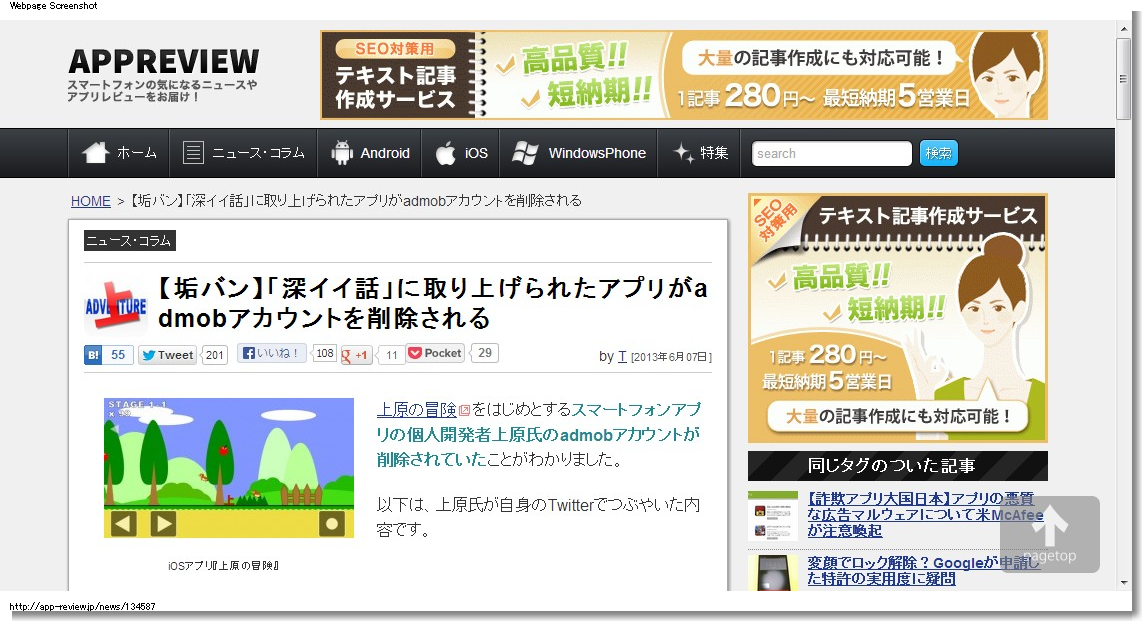Screen dimensions: 1142x621
Task: Click the ADVENTURE app icon beside the headline
Action: coord(115,306)
